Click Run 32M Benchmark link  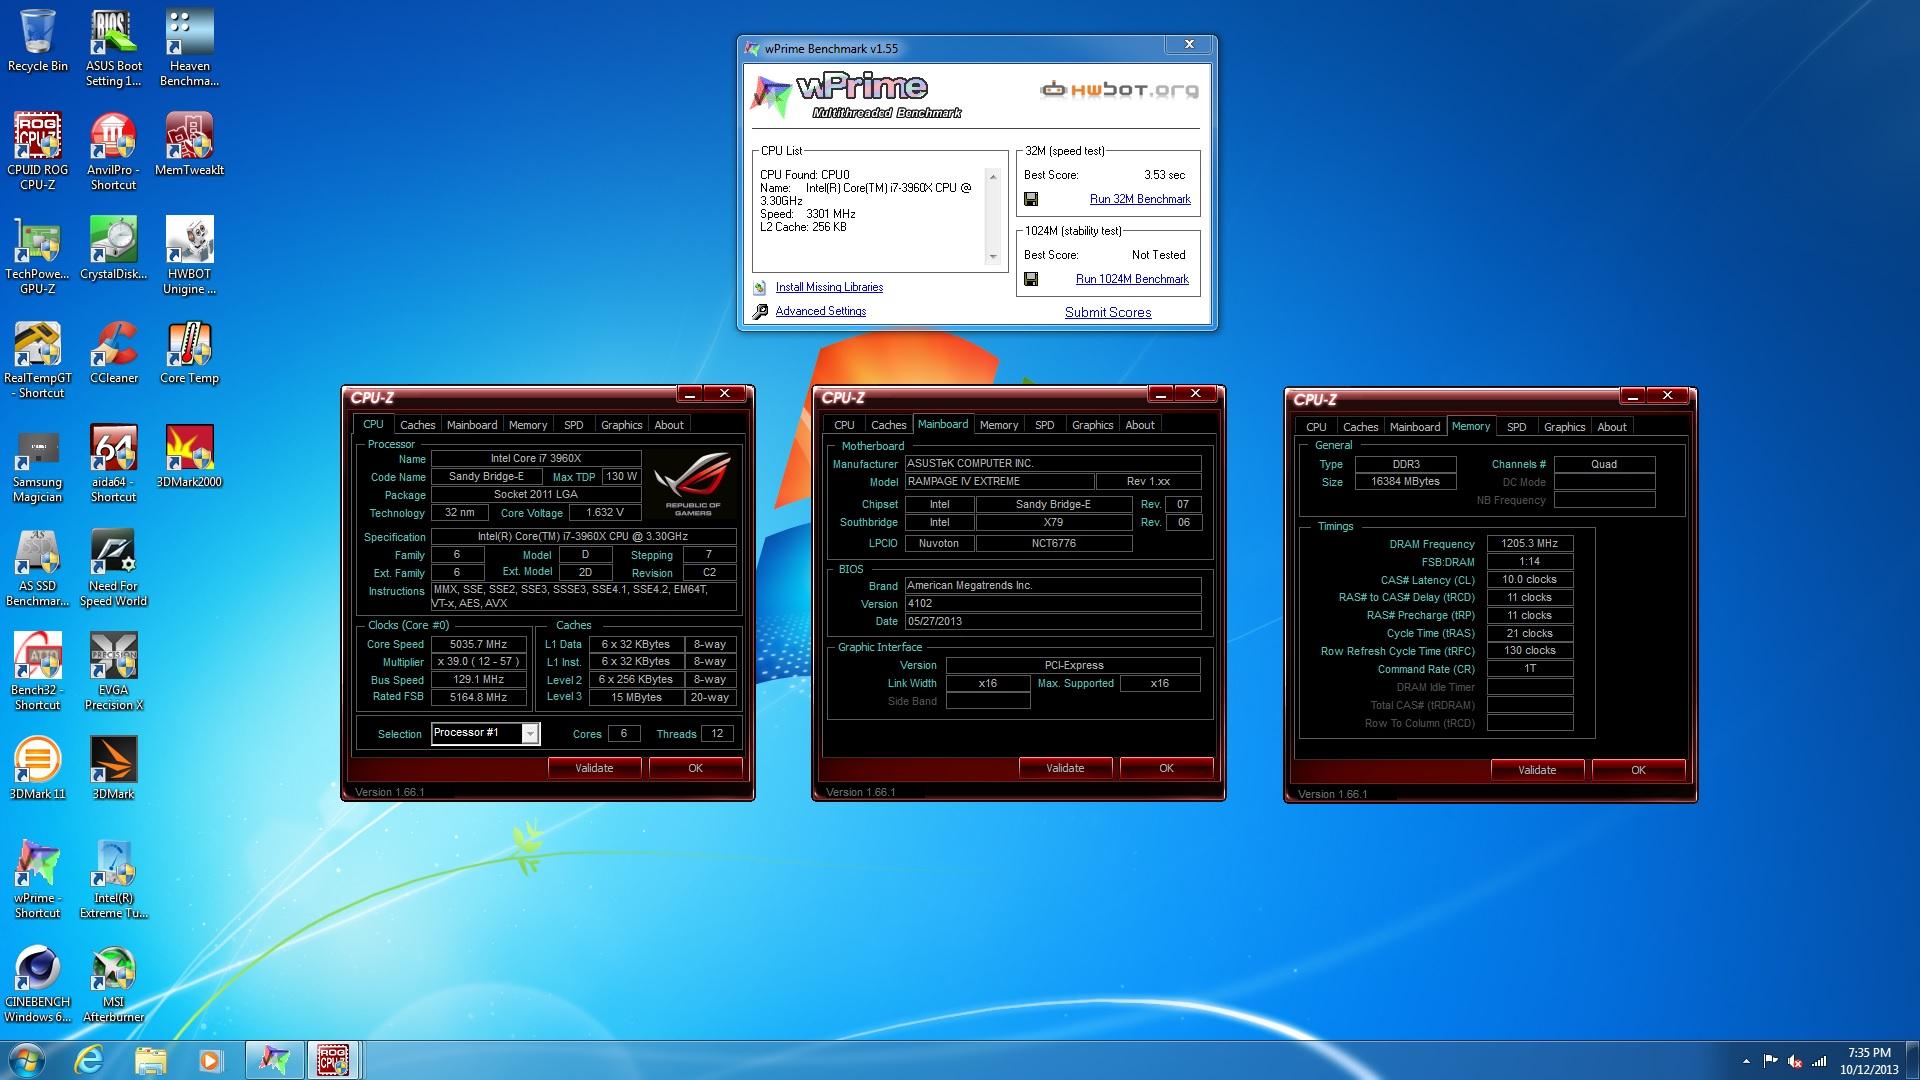1140,199
